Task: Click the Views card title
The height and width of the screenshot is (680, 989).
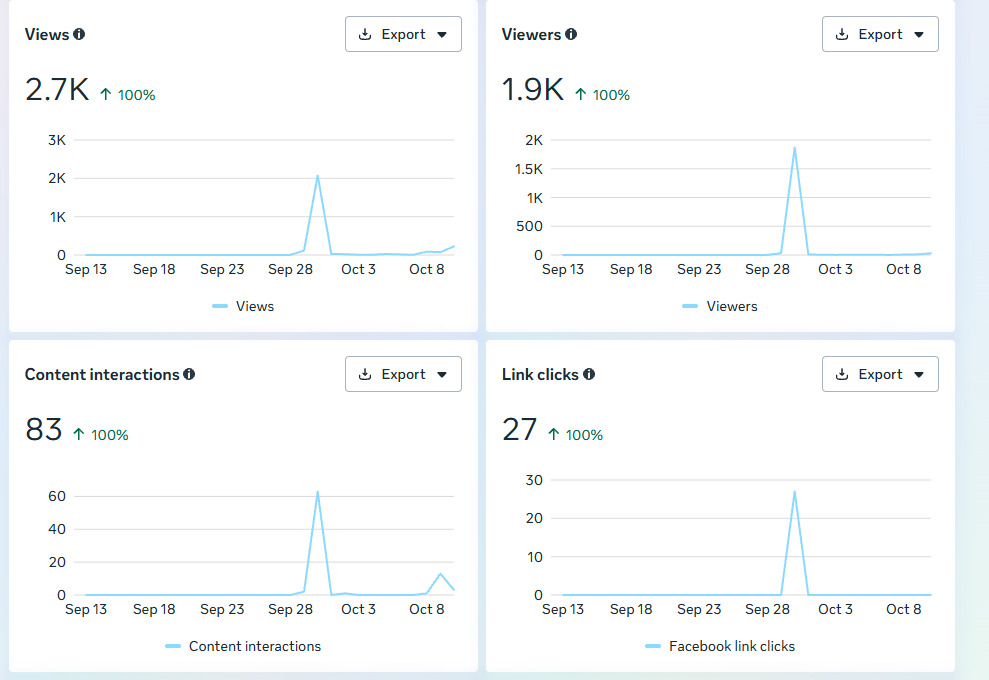Action: 47,34
